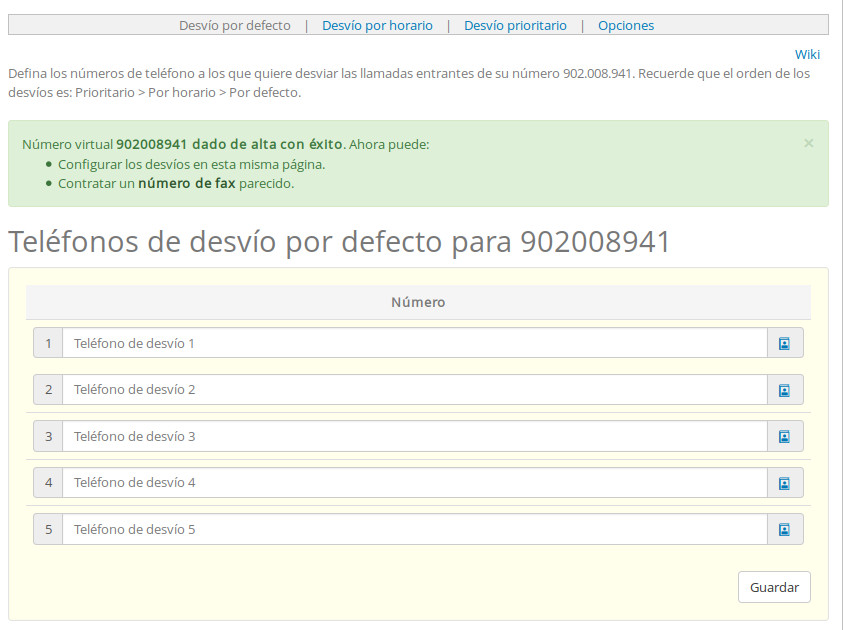The width and height of the screenshot is (843, 630).
Task: Click the Número column header
Action: (418, 301)
